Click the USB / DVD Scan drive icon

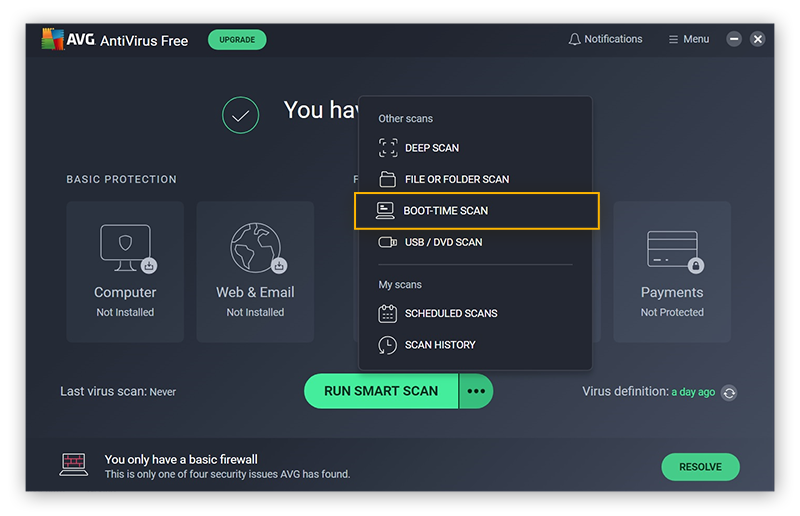388,242
